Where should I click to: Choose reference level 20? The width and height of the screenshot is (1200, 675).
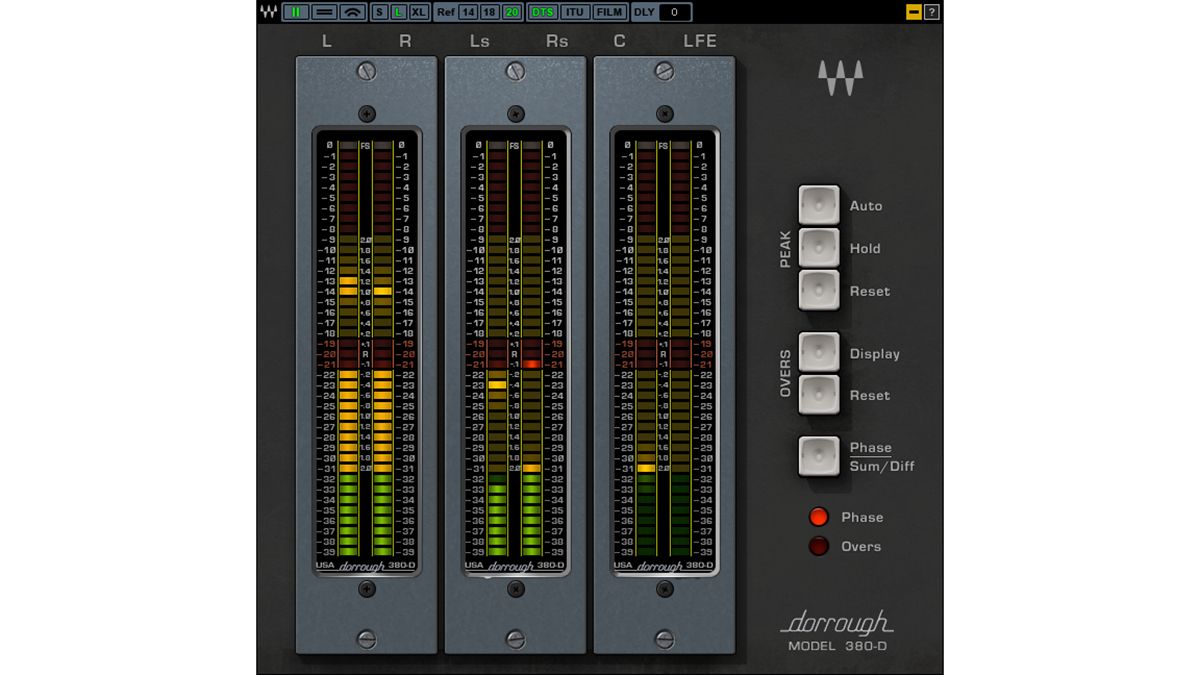(511, 12)
